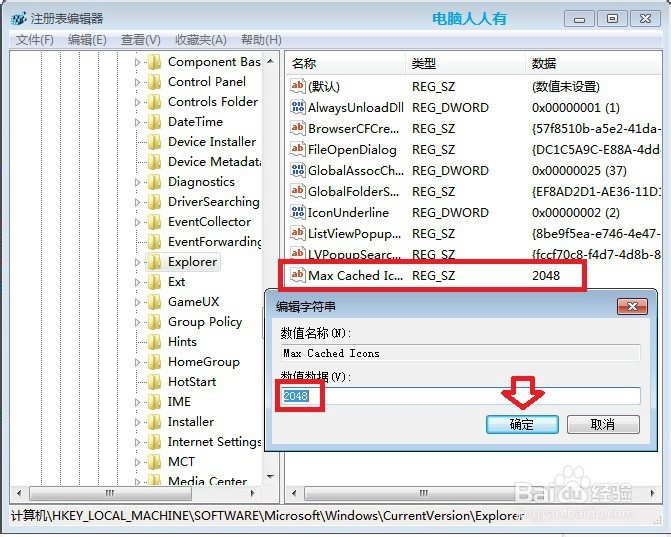Open the 查看(V) menu
This screenshot has width=671, height=537.
140,40
